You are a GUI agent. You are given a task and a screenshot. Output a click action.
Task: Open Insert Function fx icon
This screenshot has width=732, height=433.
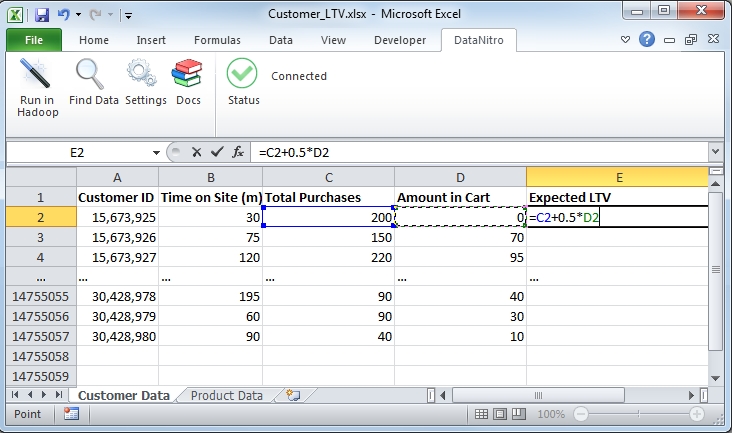[x=238, y=152]
